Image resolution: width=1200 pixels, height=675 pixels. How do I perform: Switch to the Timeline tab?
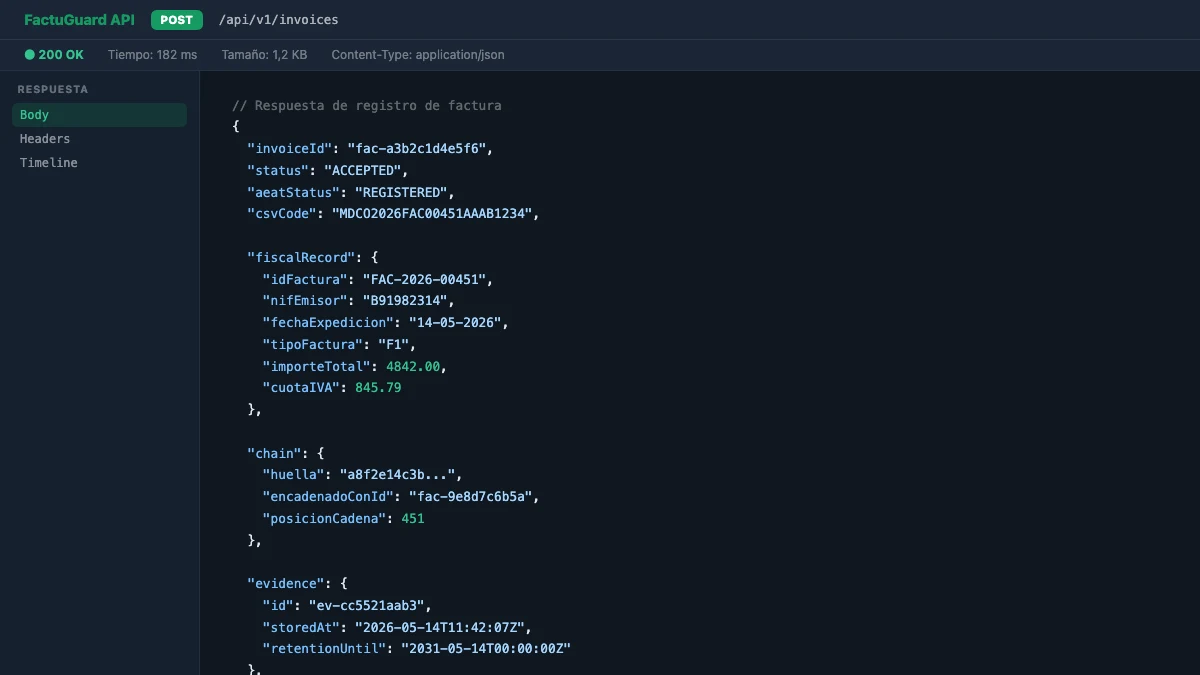point(99,163)
